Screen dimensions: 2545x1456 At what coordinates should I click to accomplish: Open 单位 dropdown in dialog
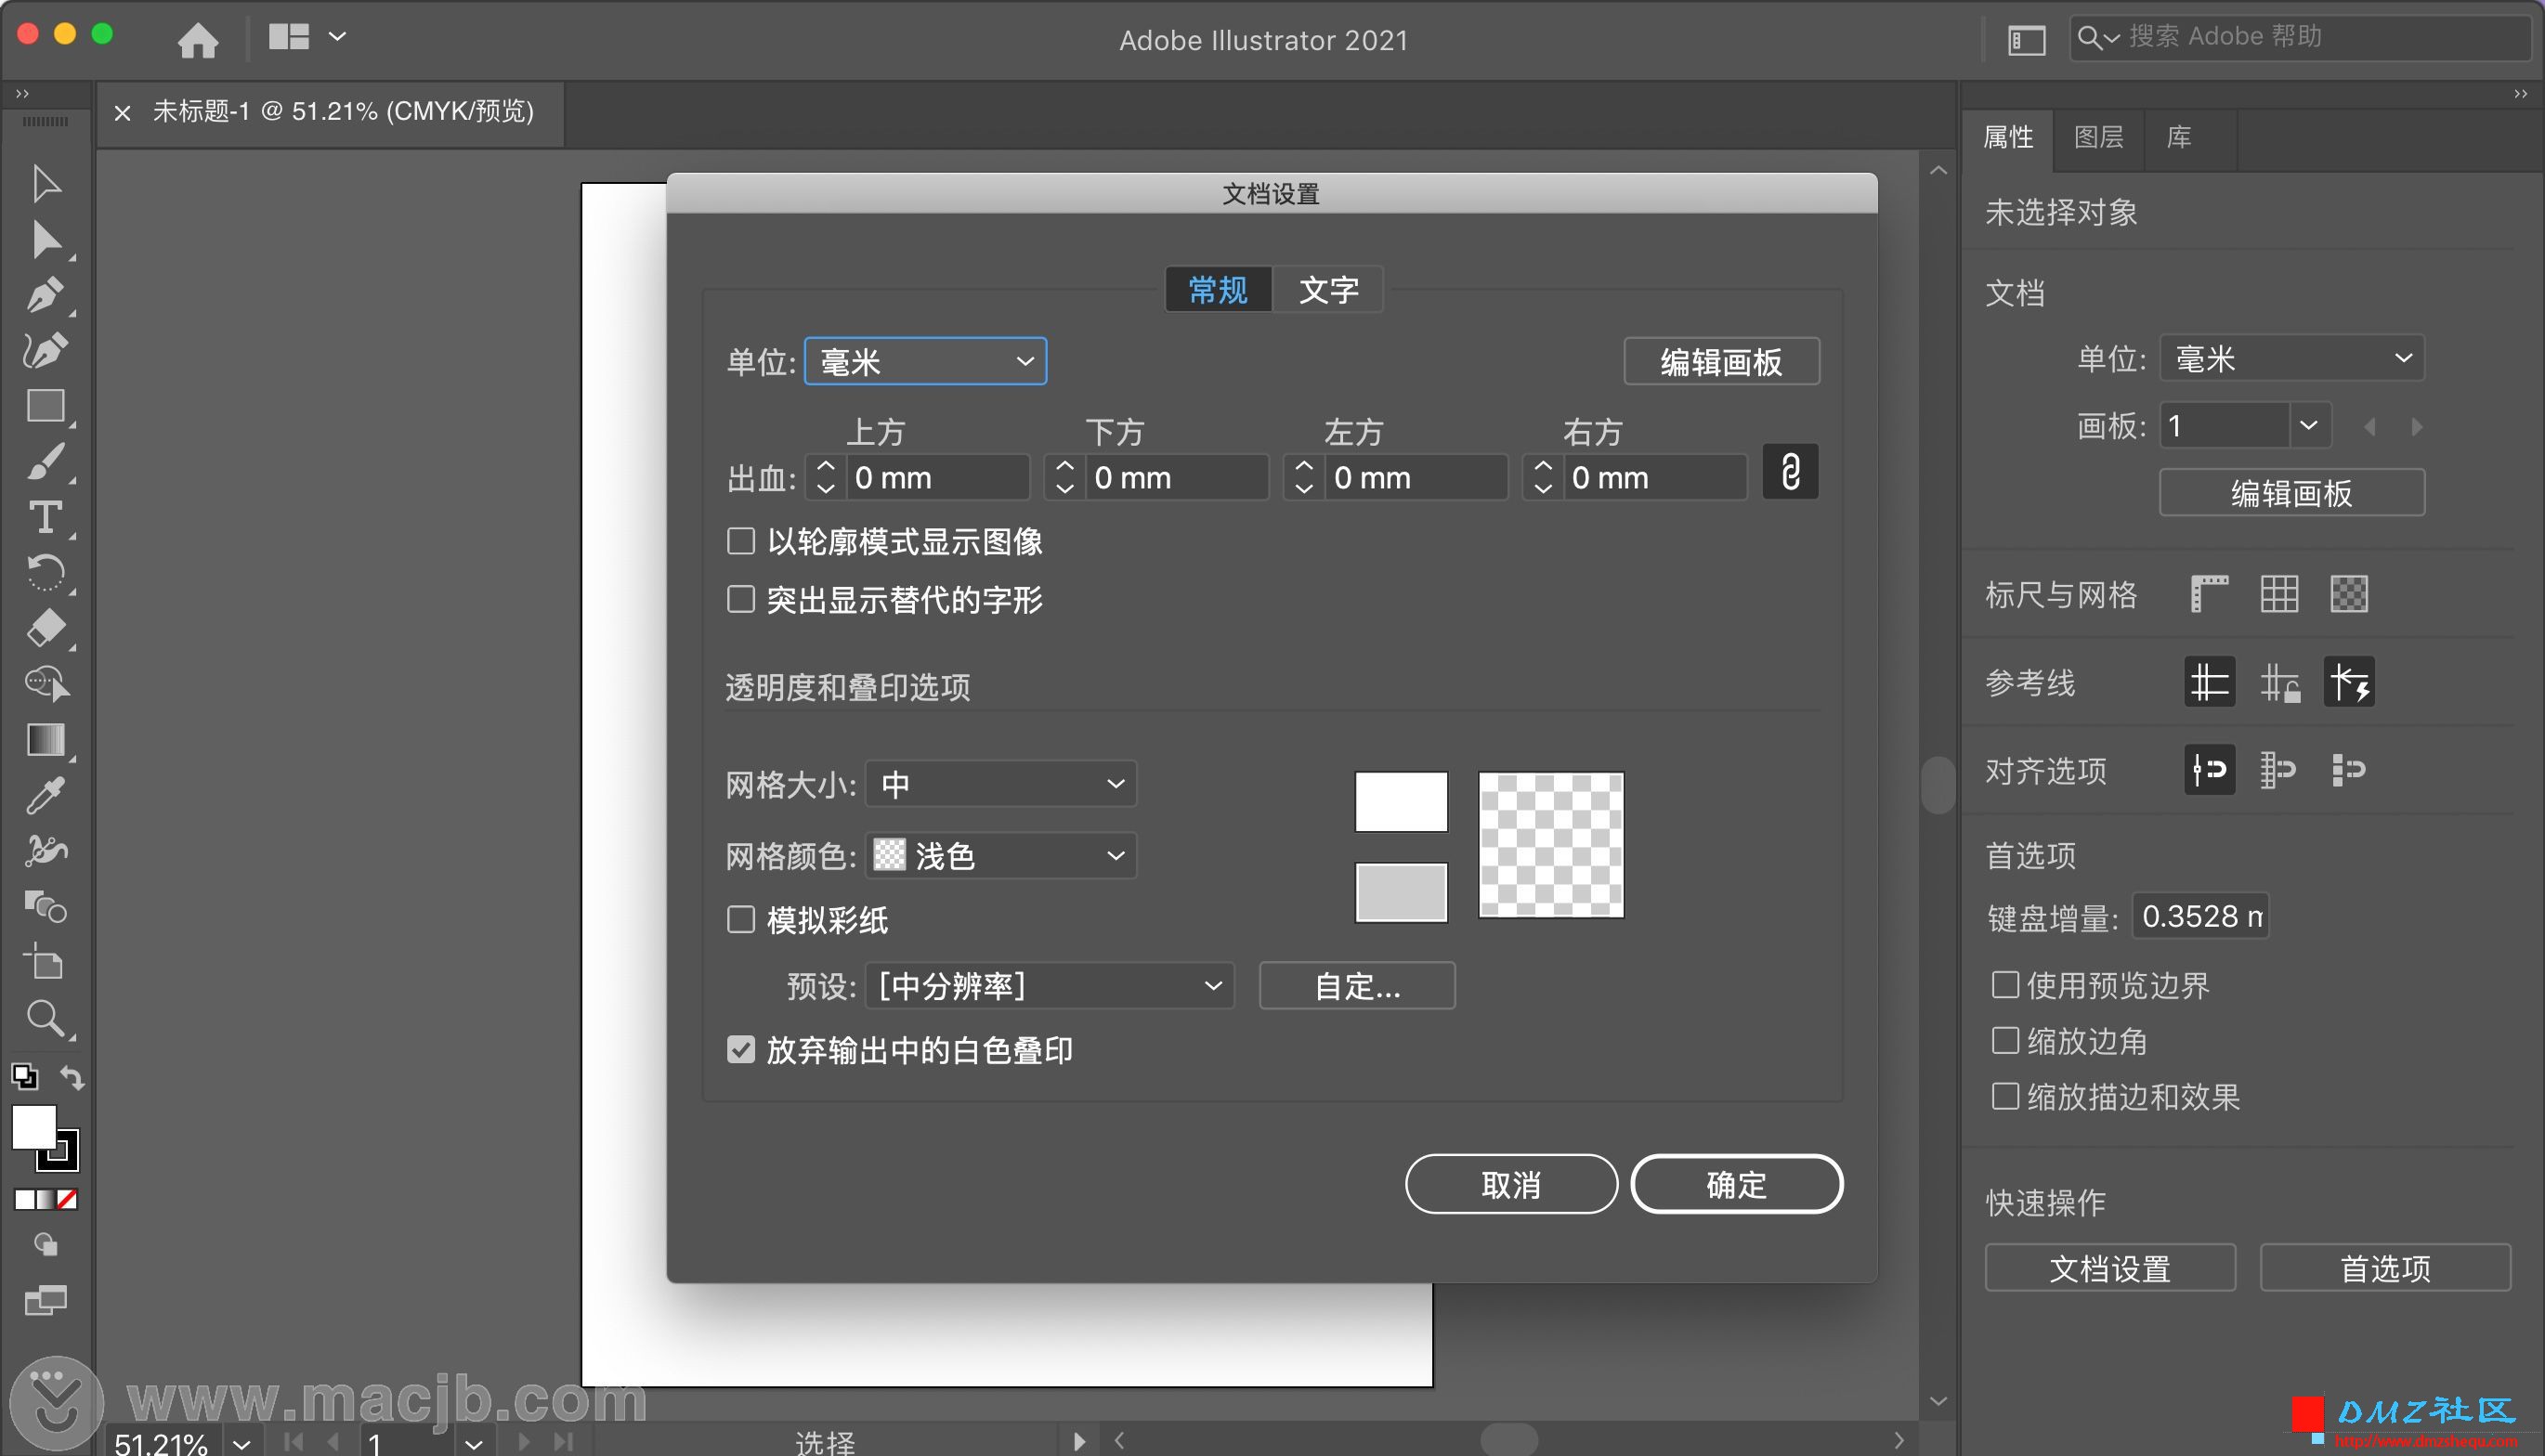(925, 362)
